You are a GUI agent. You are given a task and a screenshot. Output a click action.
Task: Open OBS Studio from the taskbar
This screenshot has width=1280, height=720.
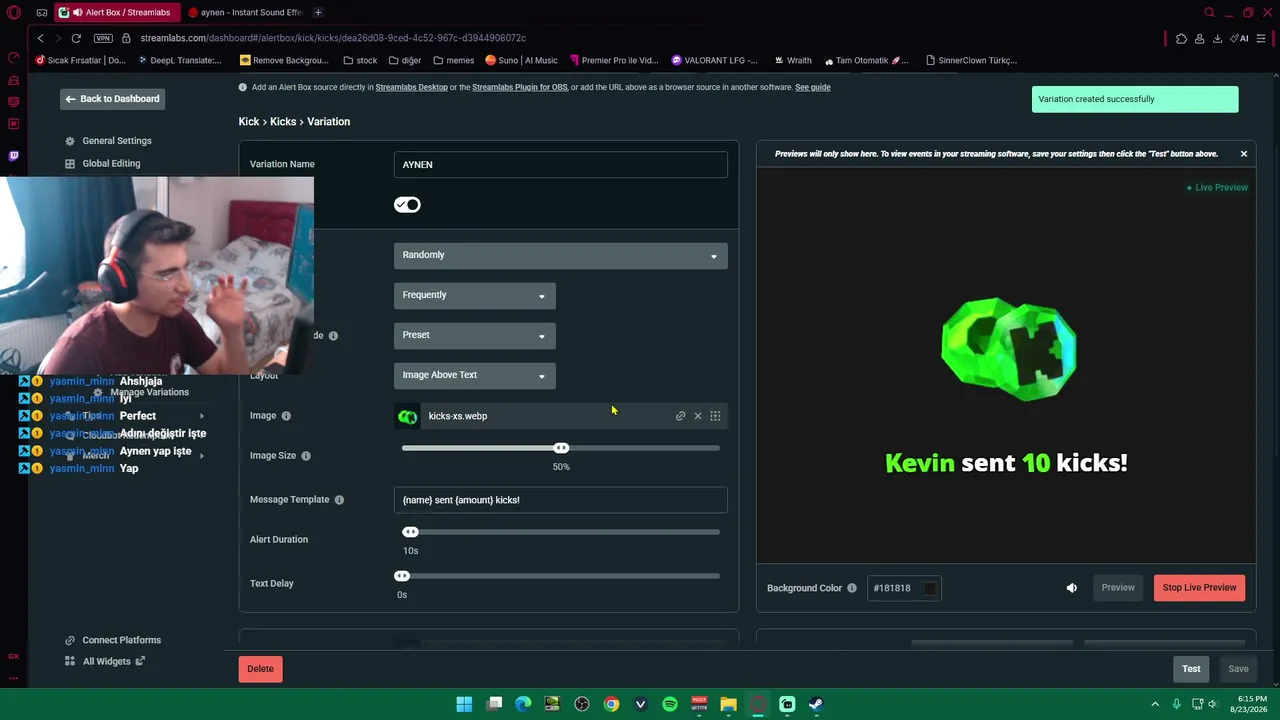(x=582, y=704)
